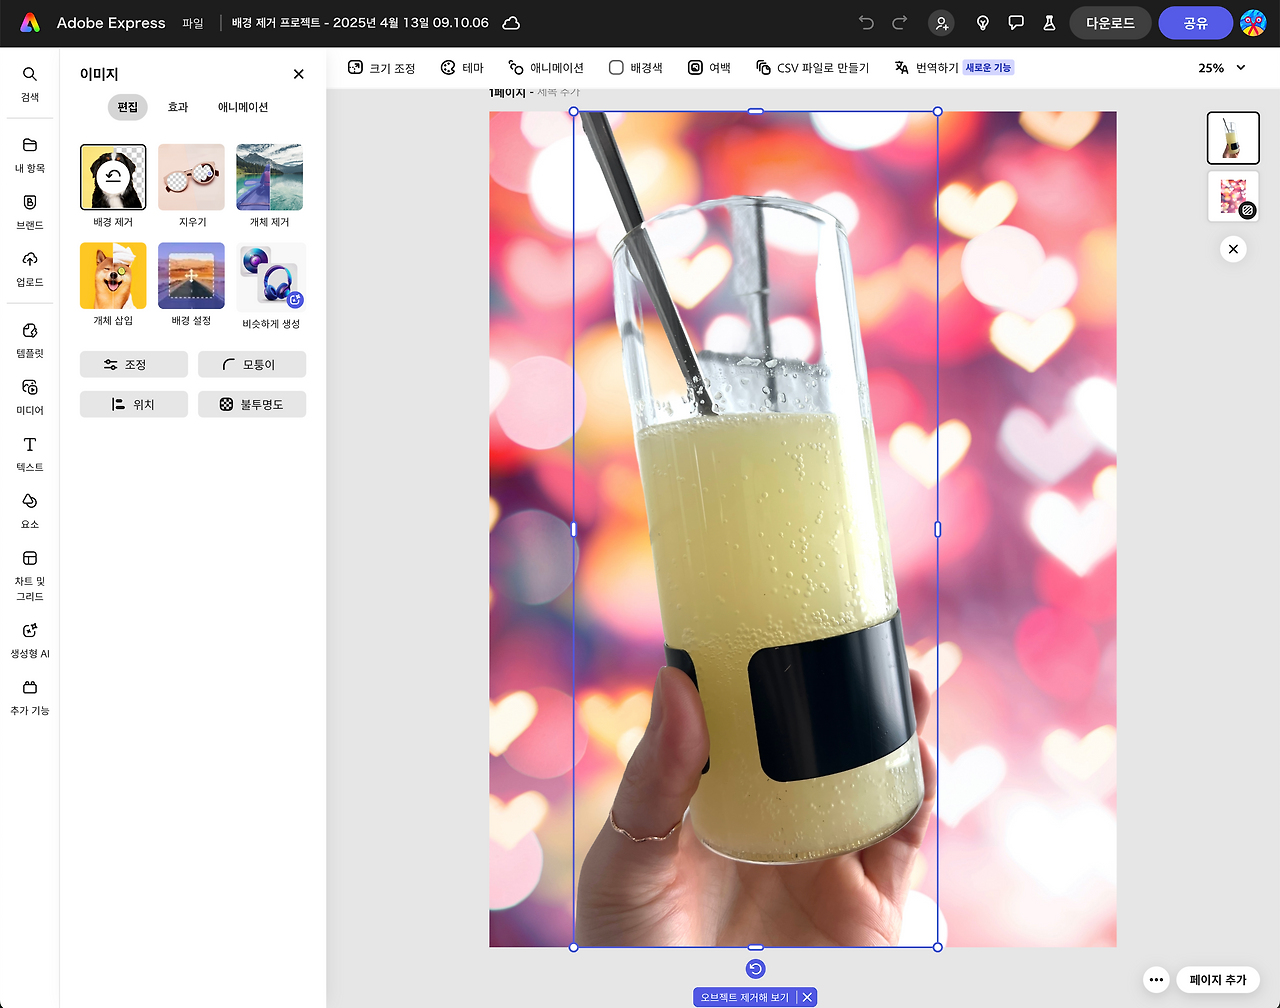The width and height of the screenshot is (1280, 1008).
Task: Open 크기 조정 resize options
Action: pos(381,67)
